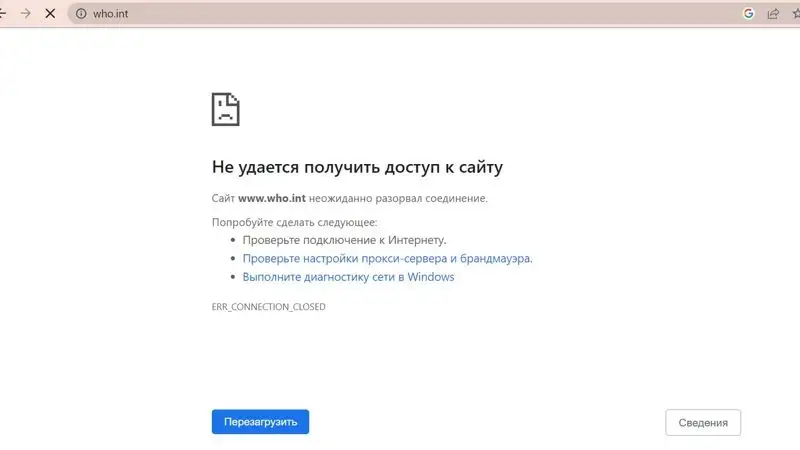Click the Google icon in address bar

[x=748, y=14]
